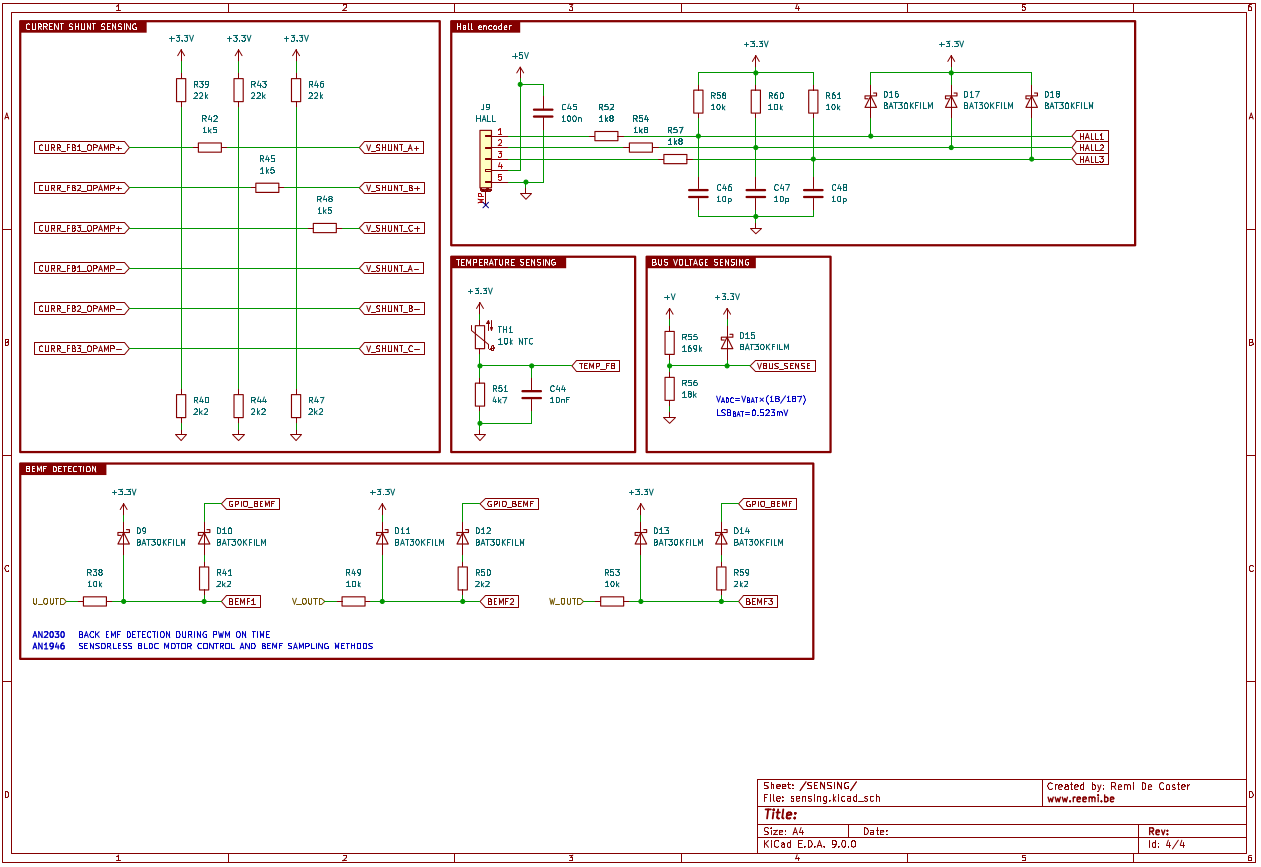The image size is (1261, 867).
Task: Click the BEMF2 net label
Action: pos(500,602)
